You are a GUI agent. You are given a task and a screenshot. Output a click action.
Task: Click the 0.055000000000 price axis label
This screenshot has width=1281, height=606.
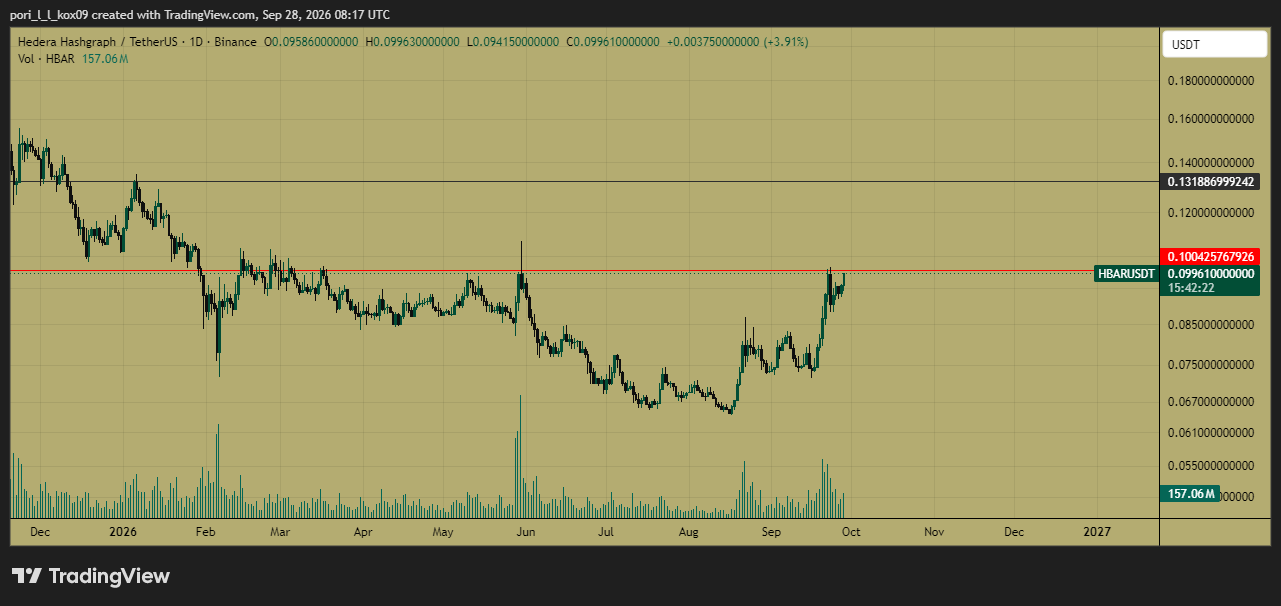[1210, 466]
